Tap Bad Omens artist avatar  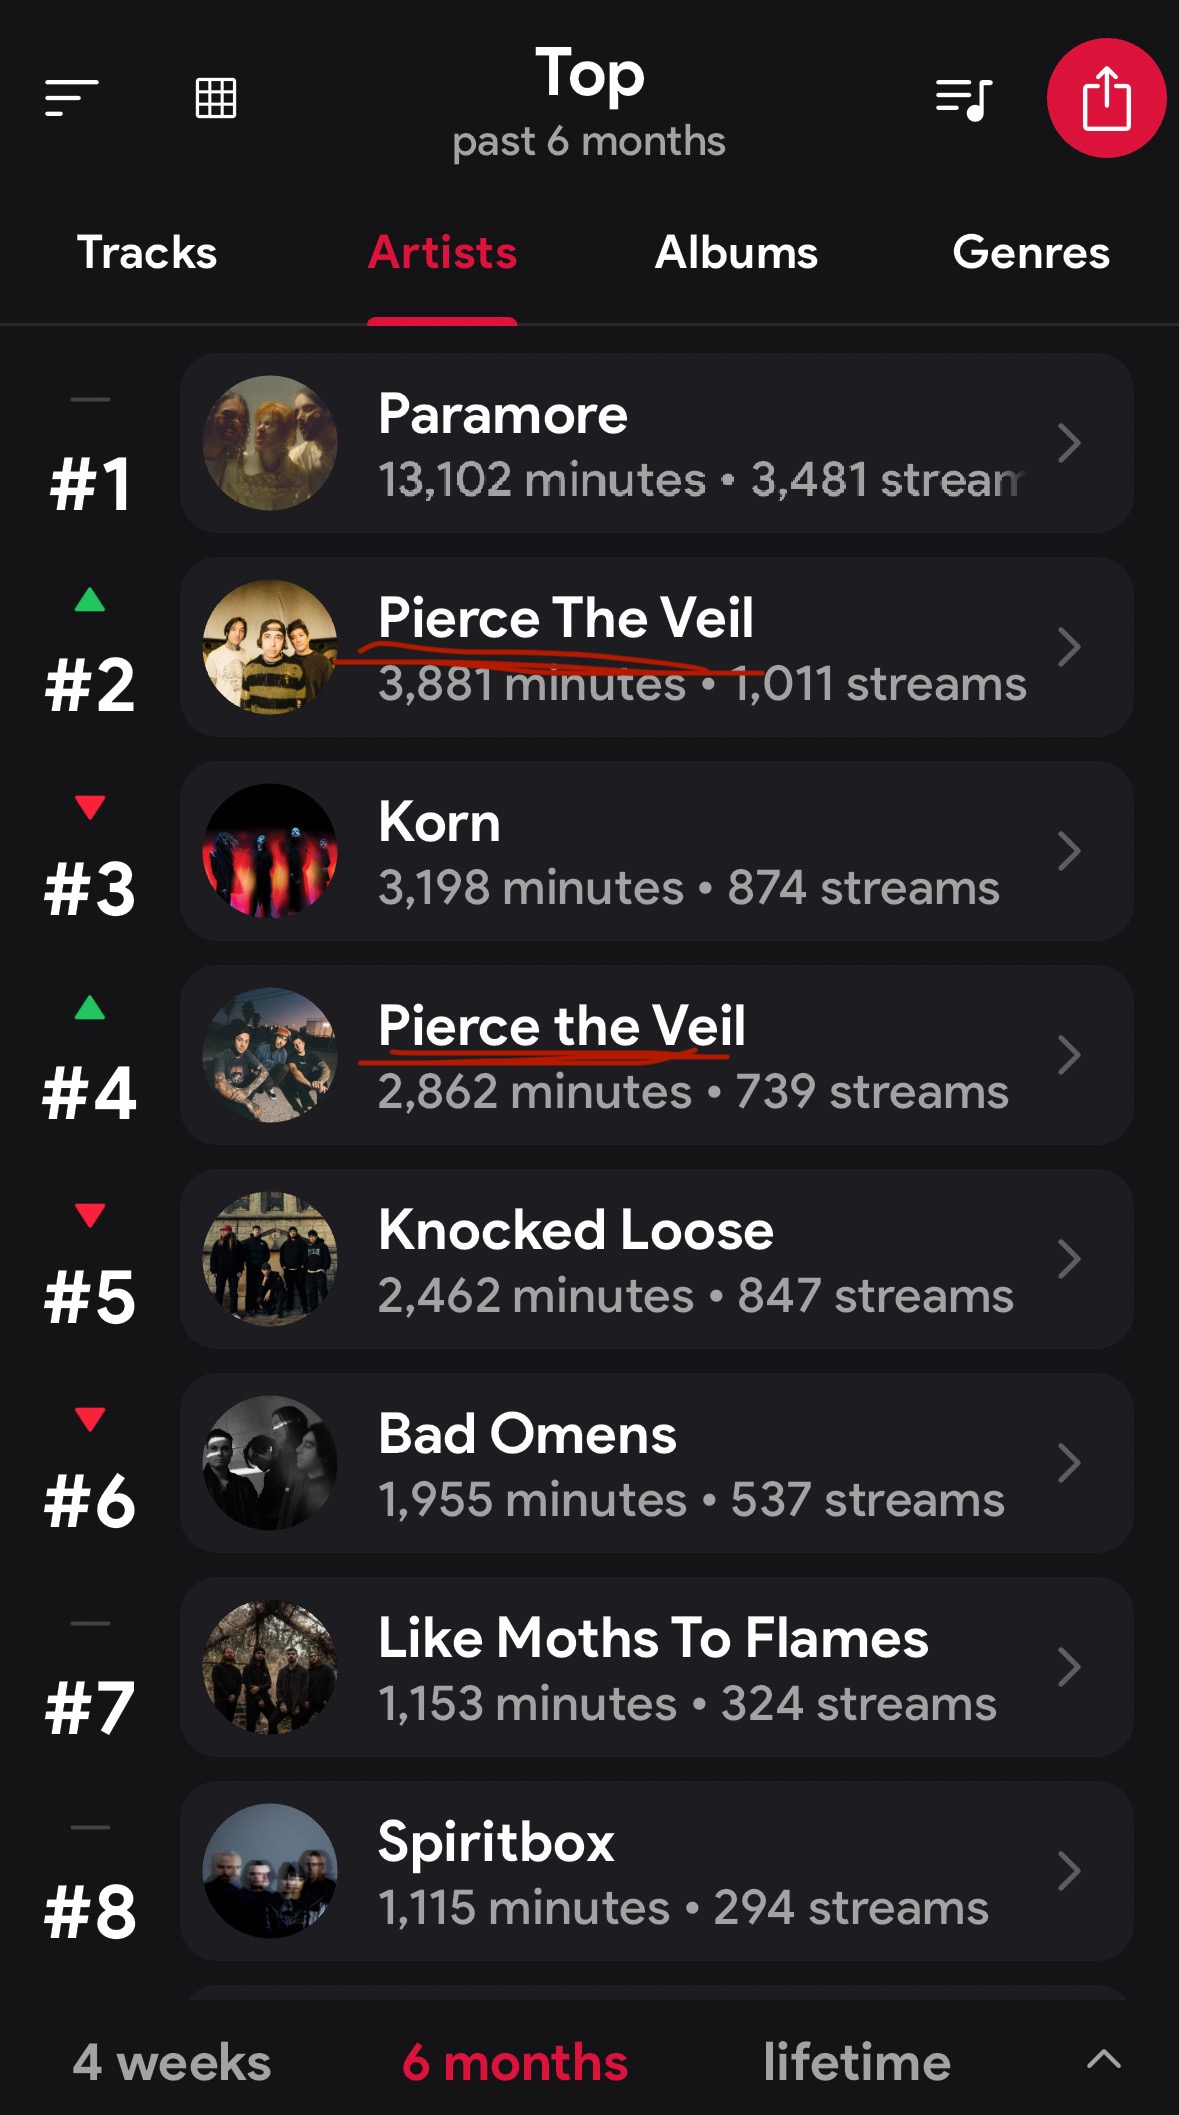(270, 1463)
